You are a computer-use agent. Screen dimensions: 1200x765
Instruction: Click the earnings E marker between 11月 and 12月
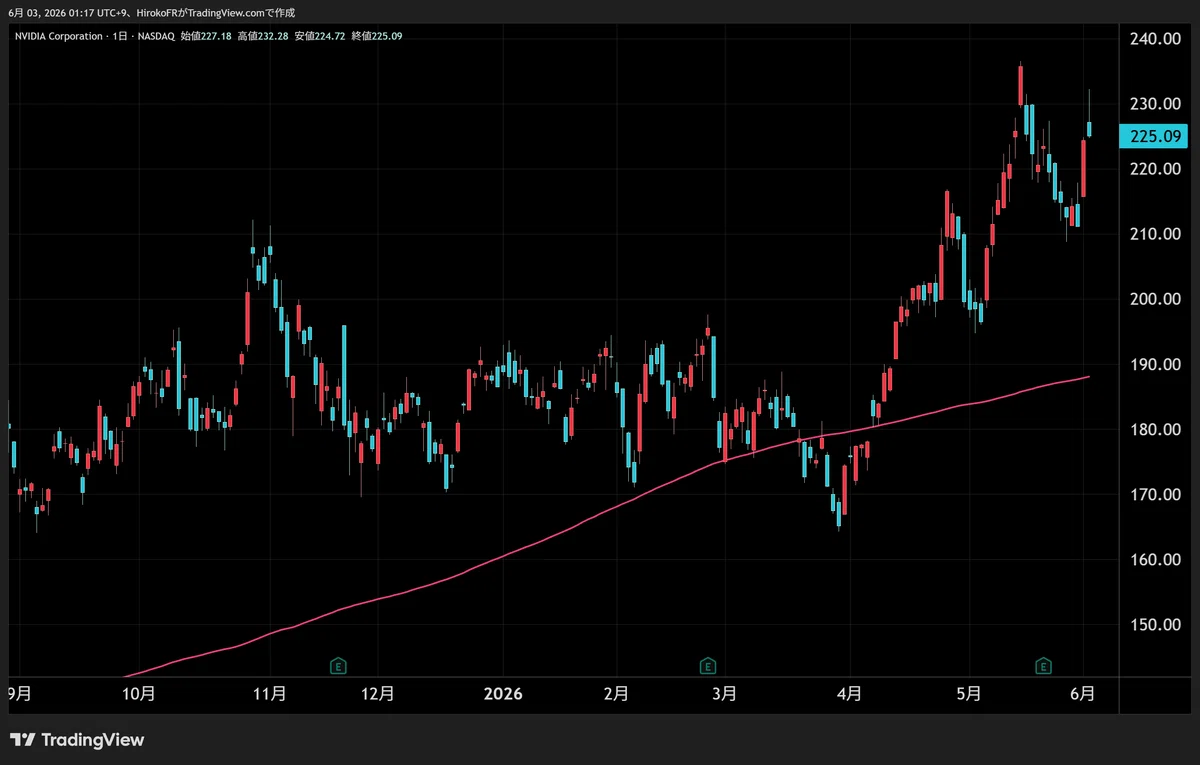pos(339,665)
